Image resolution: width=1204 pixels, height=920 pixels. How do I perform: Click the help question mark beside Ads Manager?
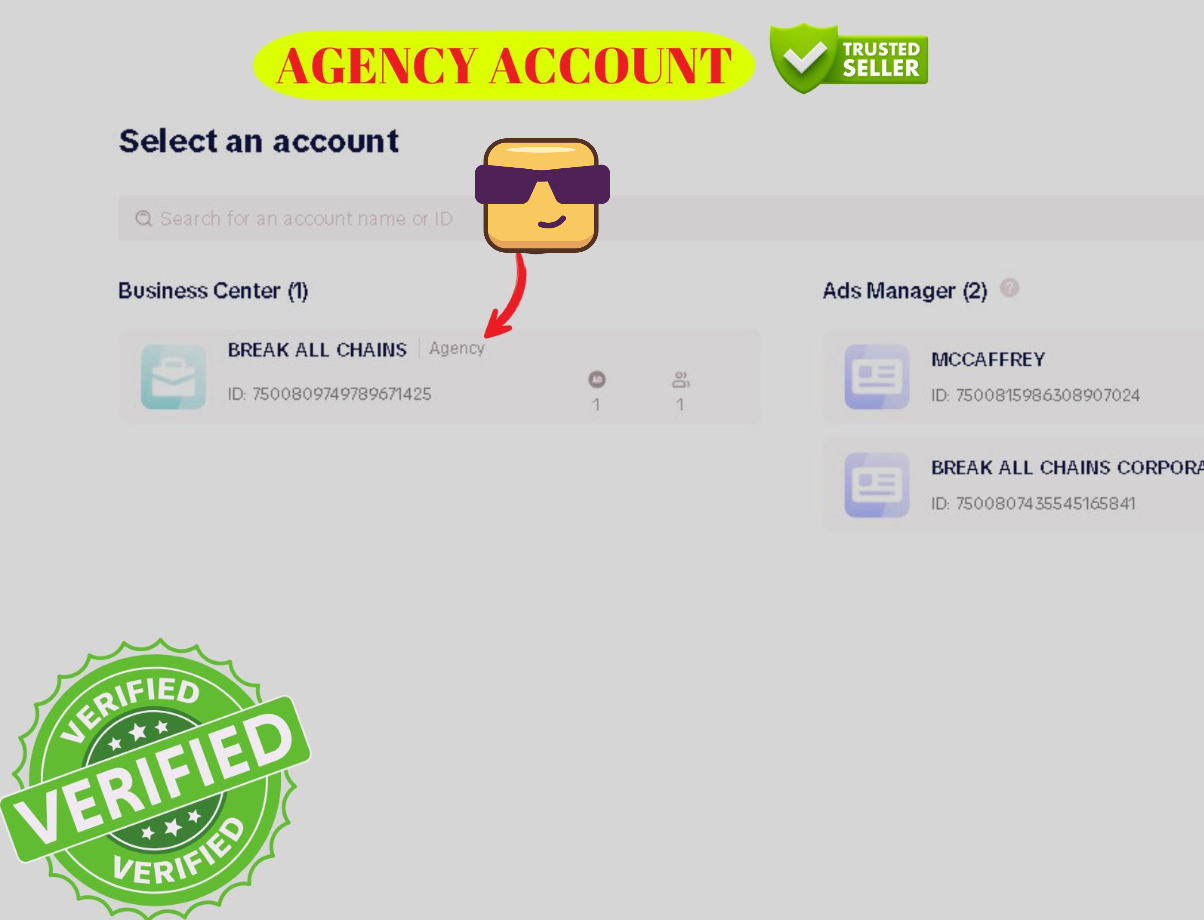click(1010, 288)
